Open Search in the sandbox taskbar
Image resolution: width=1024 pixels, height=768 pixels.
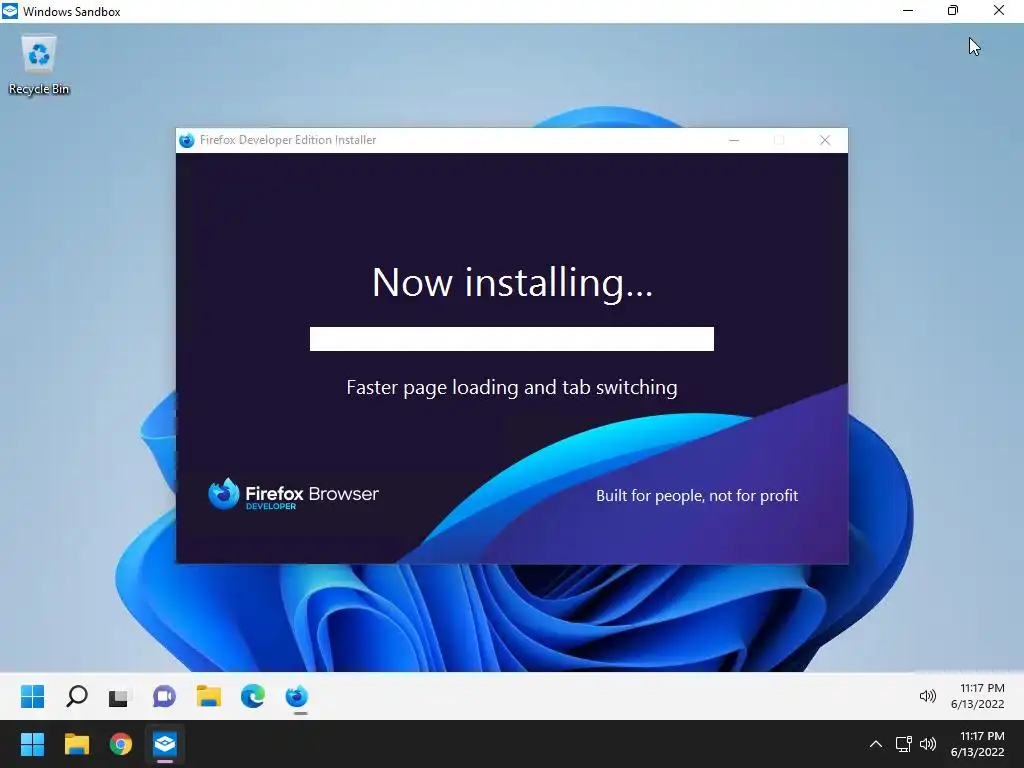click(76, 696)
